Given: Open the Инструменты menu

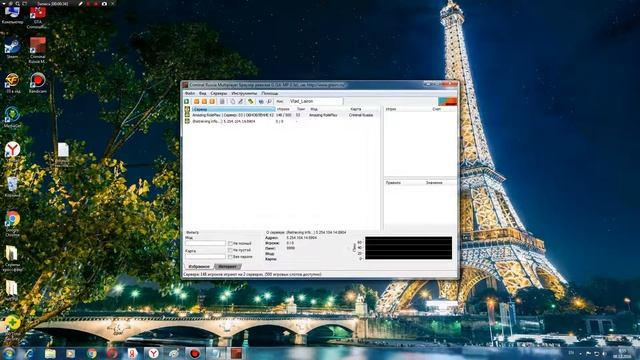Looking at the screenshot, I should (244, 93).
